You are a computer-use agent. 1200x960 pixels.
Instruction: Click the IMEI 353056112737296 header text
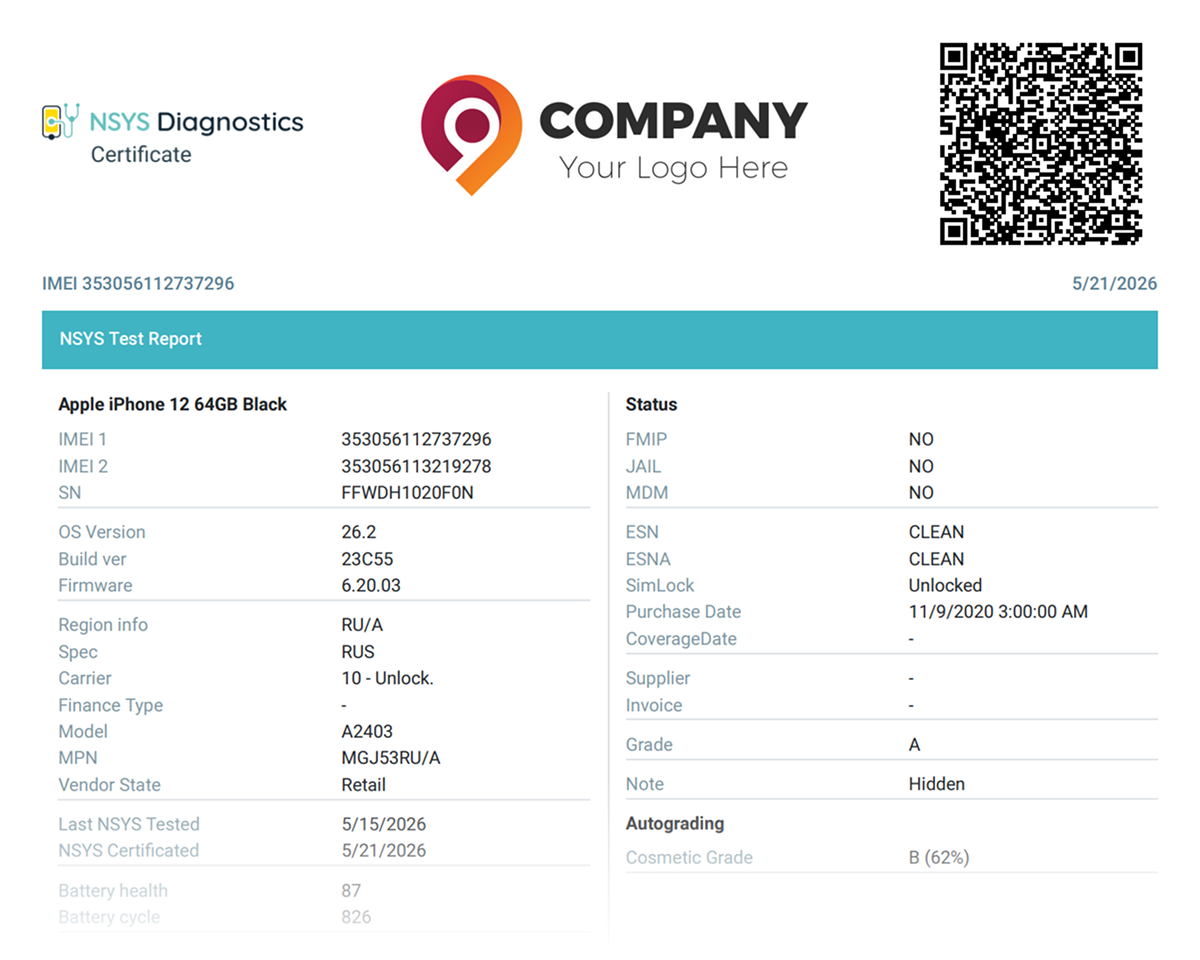138,284
